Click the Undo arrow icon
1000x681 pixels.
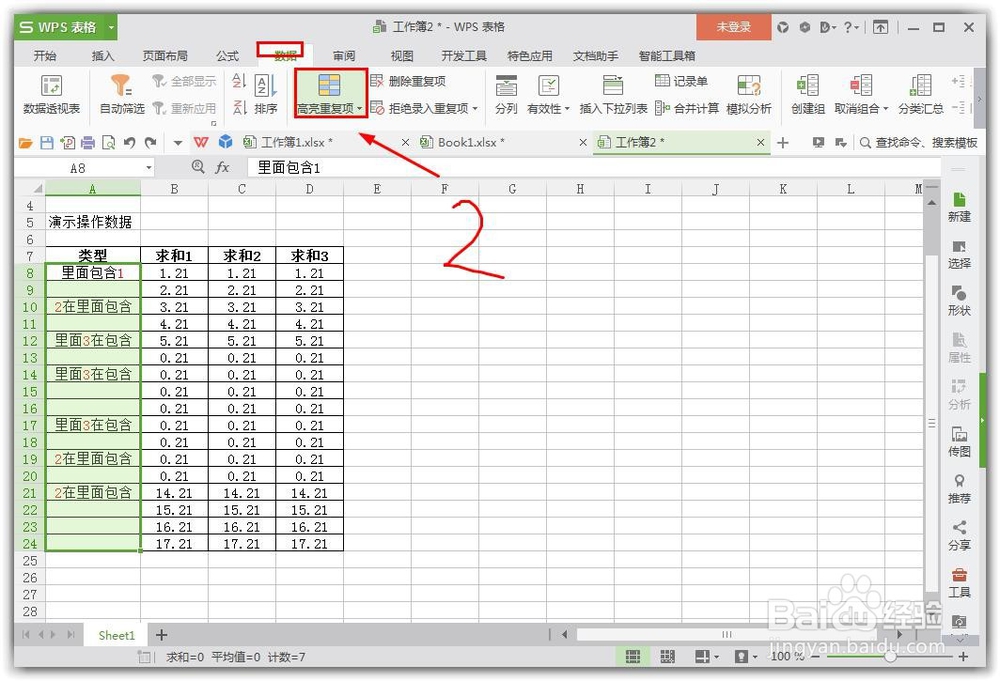coord(129,143)
